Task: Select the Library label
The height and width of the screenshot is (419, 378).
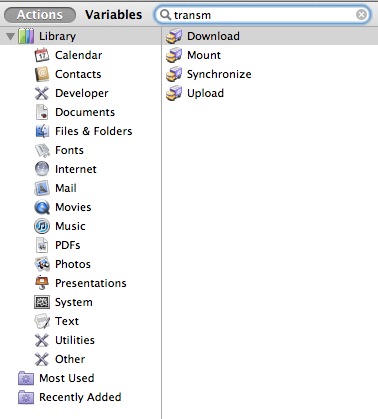Action: 57,36
